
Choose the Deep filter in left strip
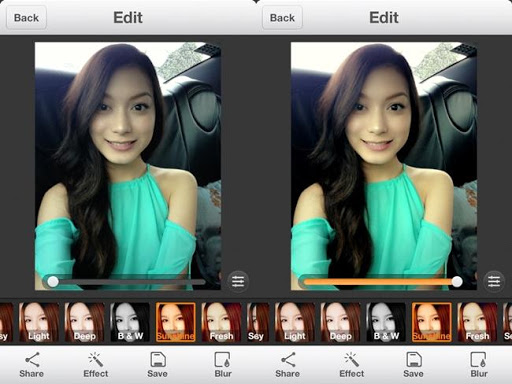tap(85, 322)
